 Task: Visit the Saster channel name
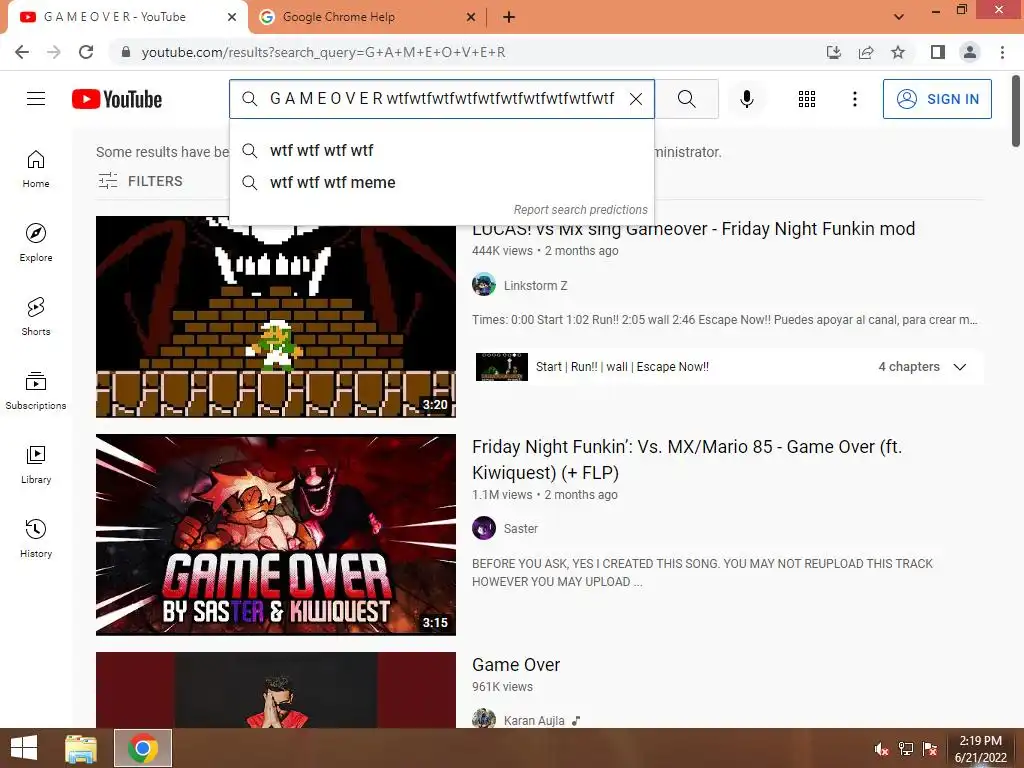520,528
